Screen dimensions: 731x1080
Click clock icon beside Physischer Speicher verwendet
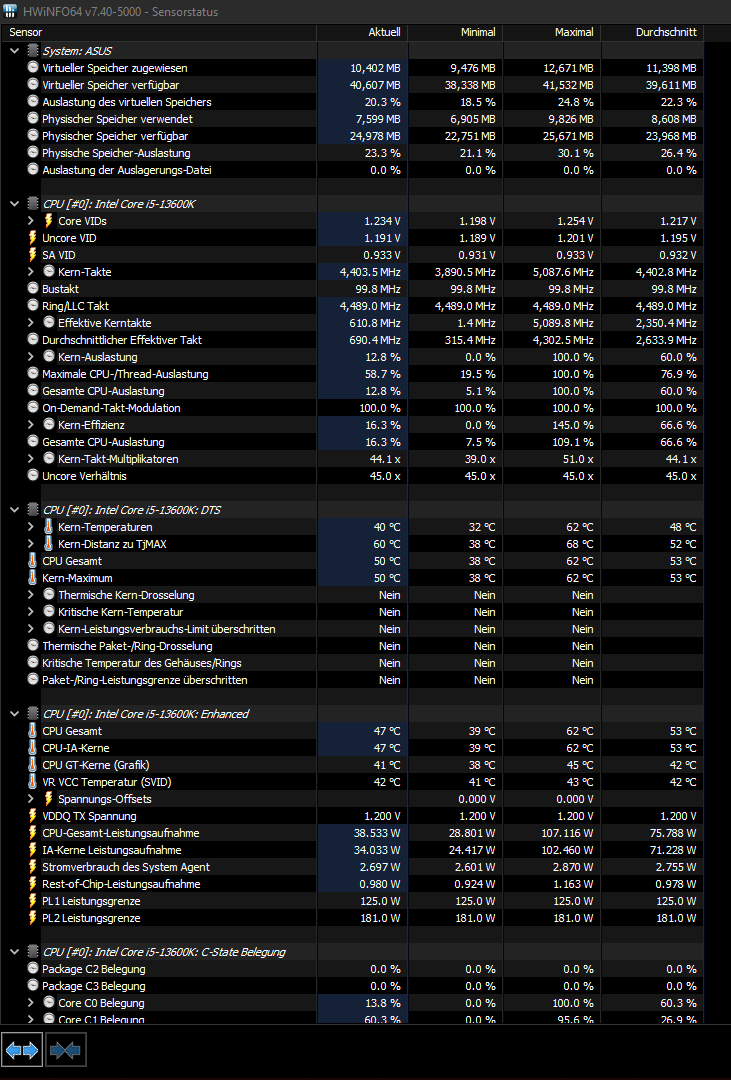32,118
